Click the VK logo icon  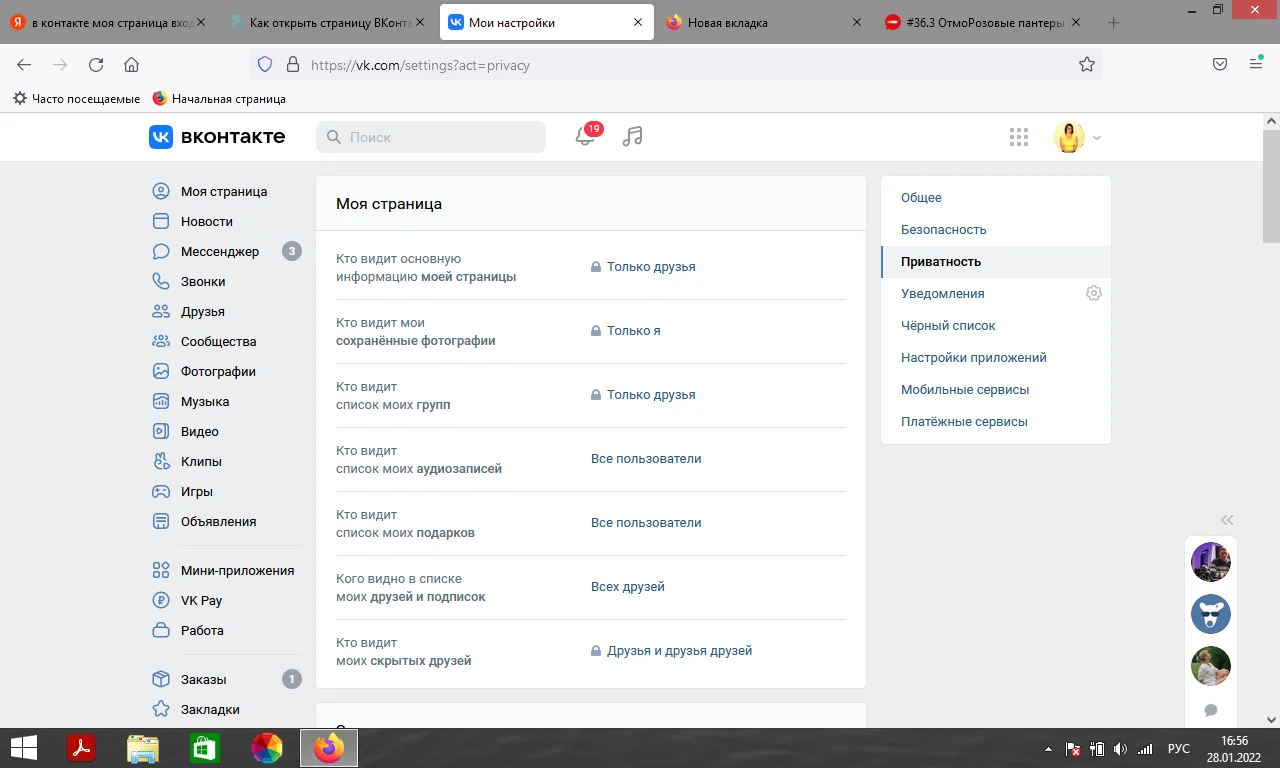(x=161, y=137)
